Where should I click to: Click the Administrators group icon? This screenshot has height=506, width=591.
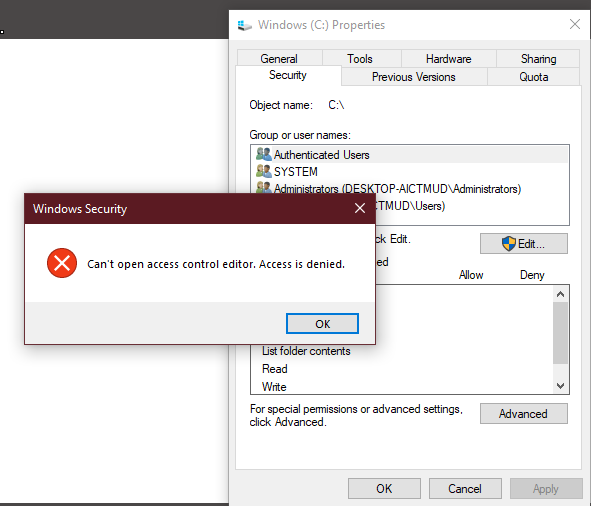click(x=263, y=187)
